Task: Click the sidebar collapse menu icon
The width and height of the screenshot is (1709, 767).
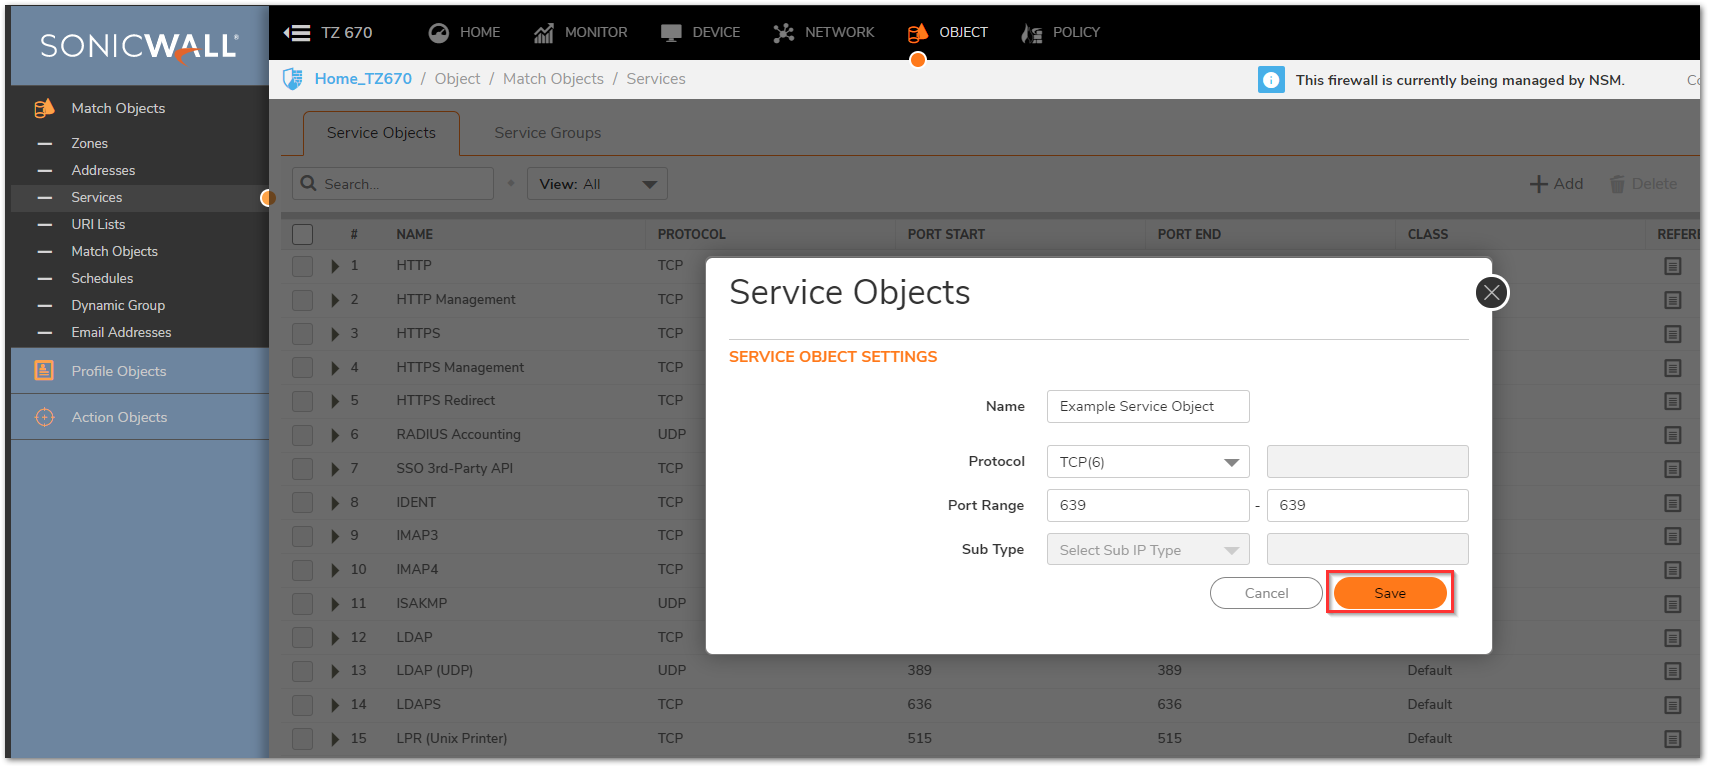Action: point(297,33)
